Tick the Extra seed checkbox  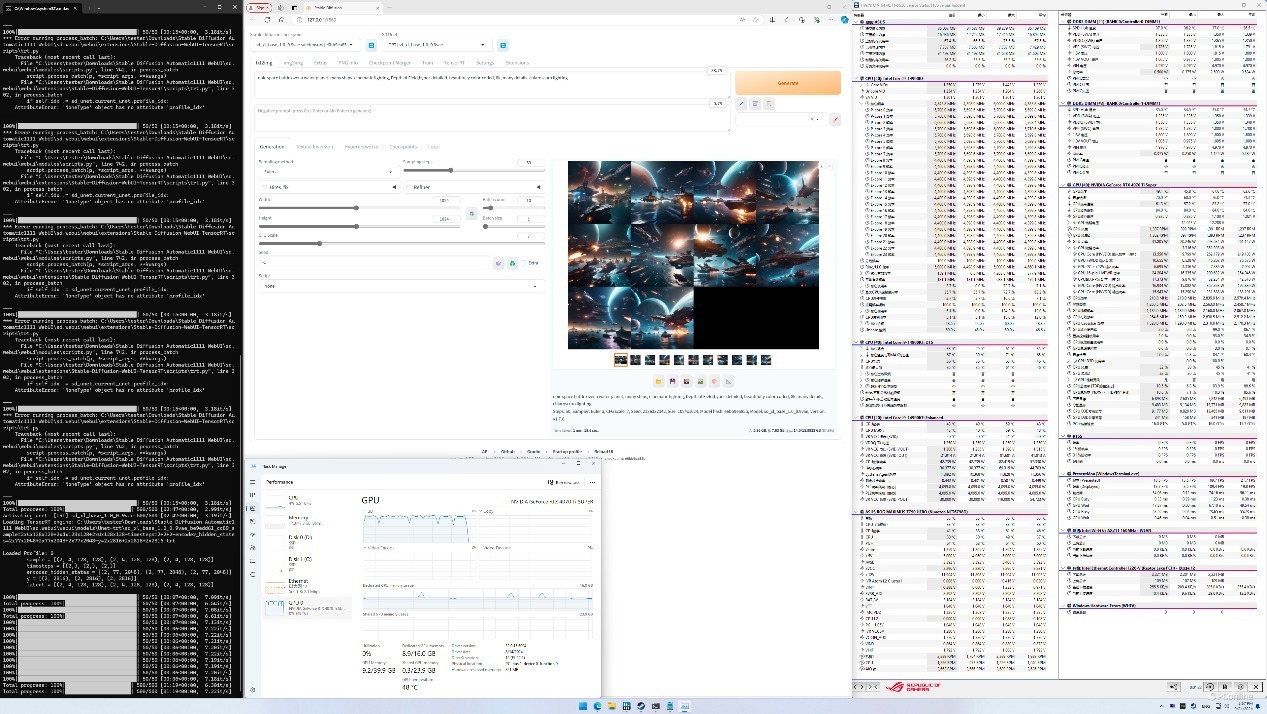[x=523, y=263]
